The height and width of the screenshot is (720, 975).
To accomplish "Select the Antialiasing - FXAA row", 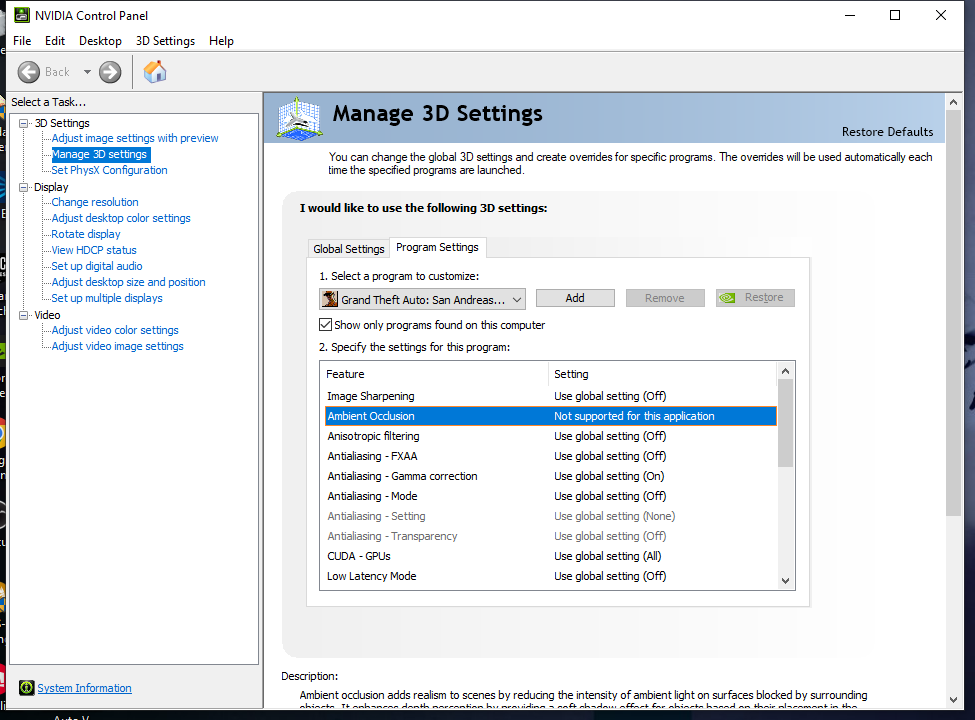I will 550,456.
